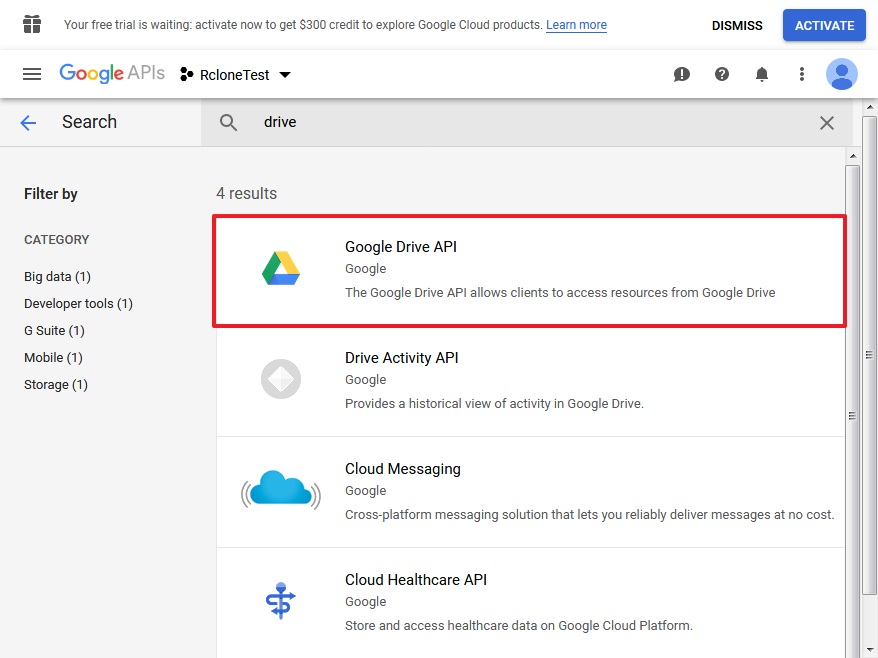This screenshot has height=658, width=878.
Task: Filter by Storage category
Action: (56, 385)
